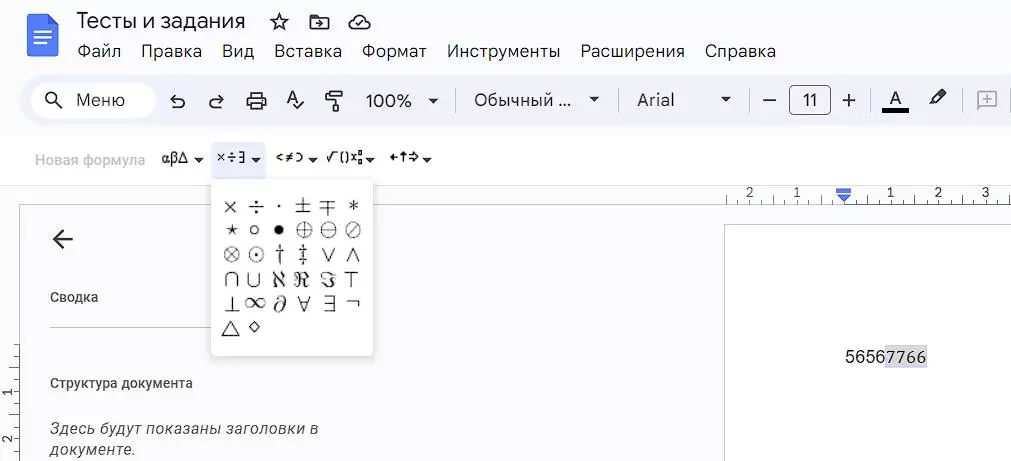Insert the division sign ÷
Screen dimensions: 1011x461
coord(257,207)
